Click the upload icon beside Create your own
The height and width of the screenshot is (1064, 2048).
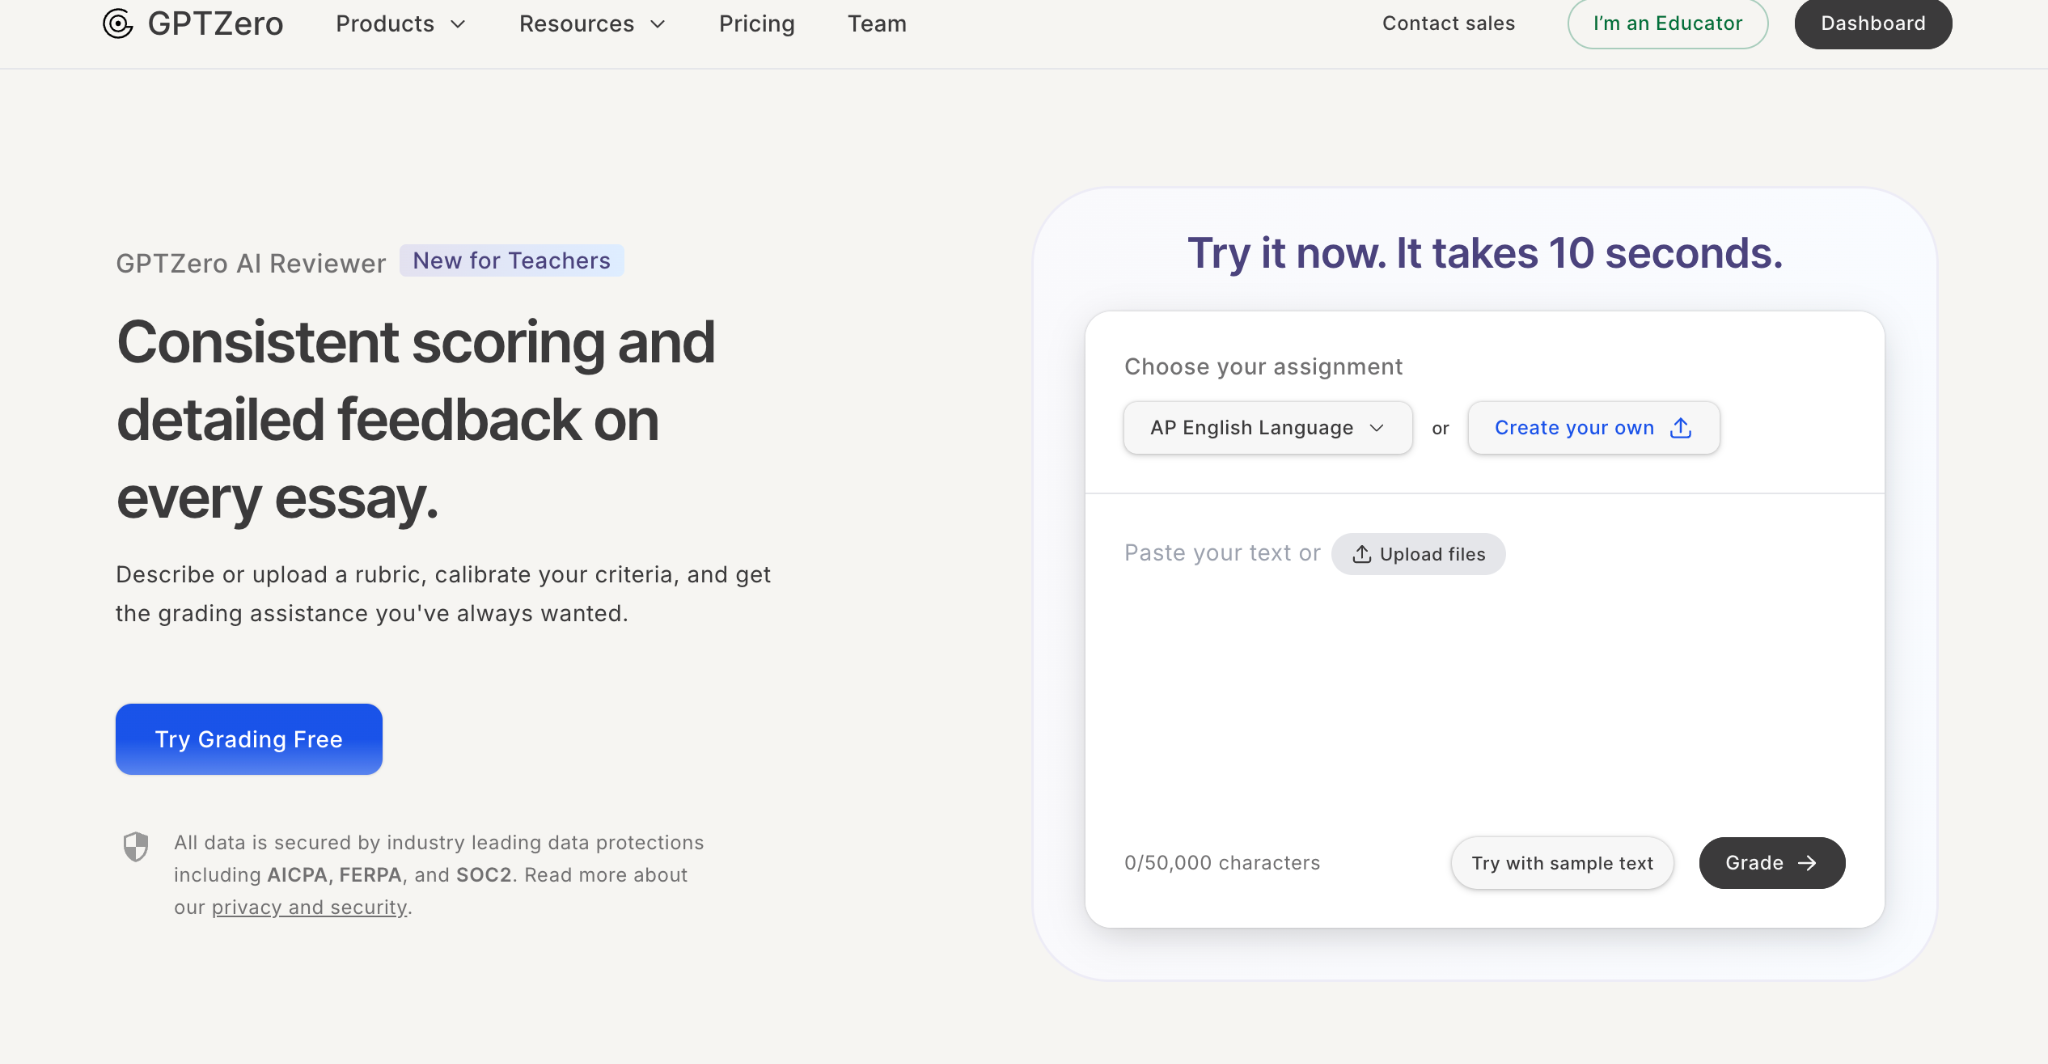pyautogui.click(x=1681, y=428)
